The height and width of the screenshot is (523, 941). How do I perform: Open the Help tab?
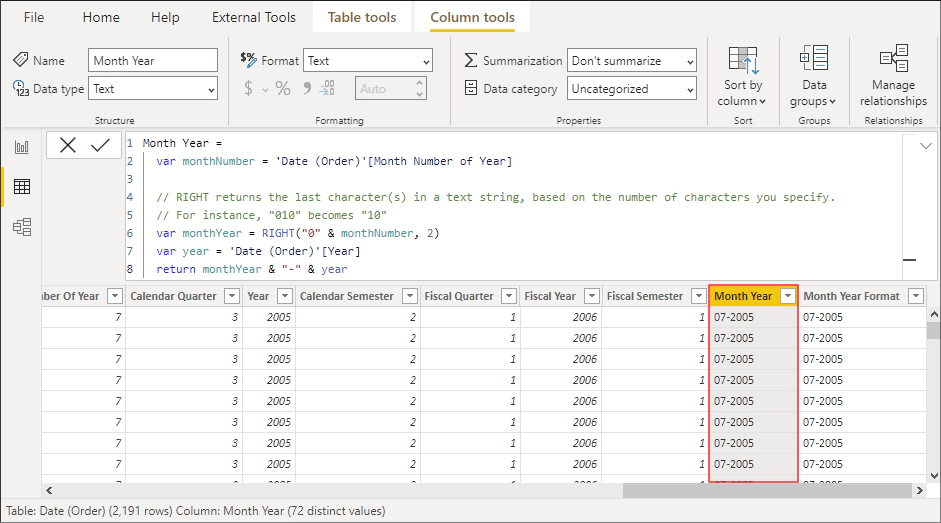tap(165, 17)
